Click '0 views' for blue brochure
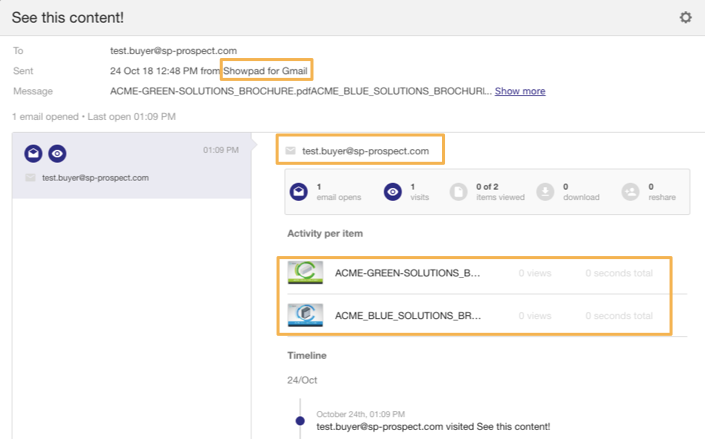The image size is (705, 439). (x=535, y=316)
